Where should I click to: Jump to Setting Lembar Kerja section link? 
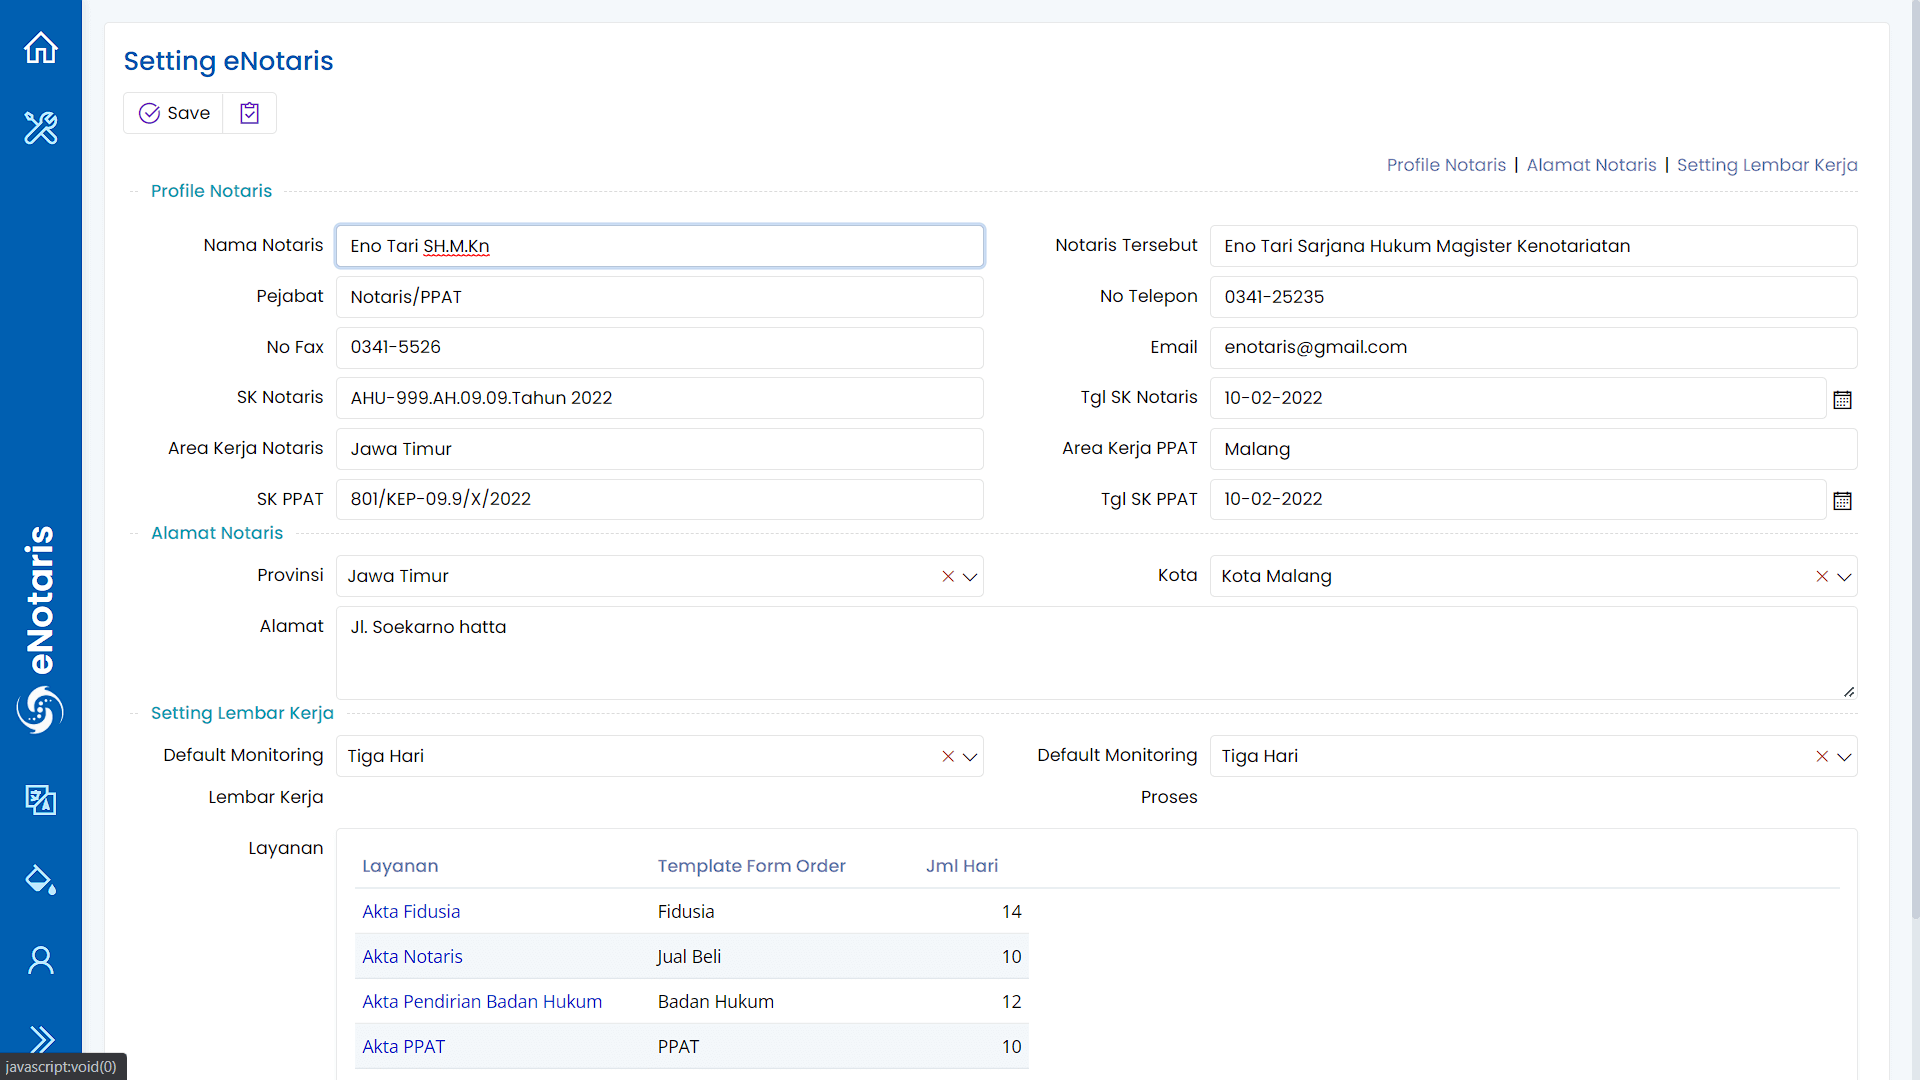tap(1767, 165)
